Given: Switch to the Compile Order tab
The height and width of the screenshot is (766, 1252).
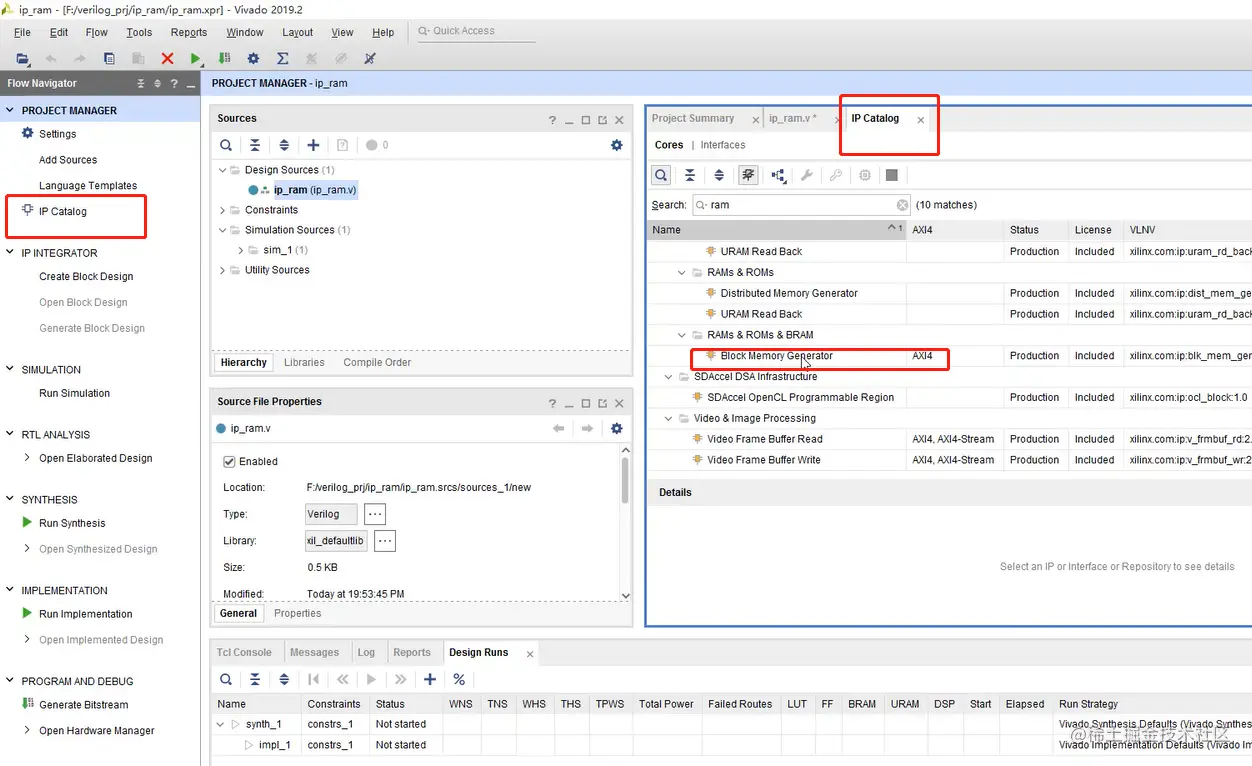Looking at the screenshot, I should [x=377, y=362].
